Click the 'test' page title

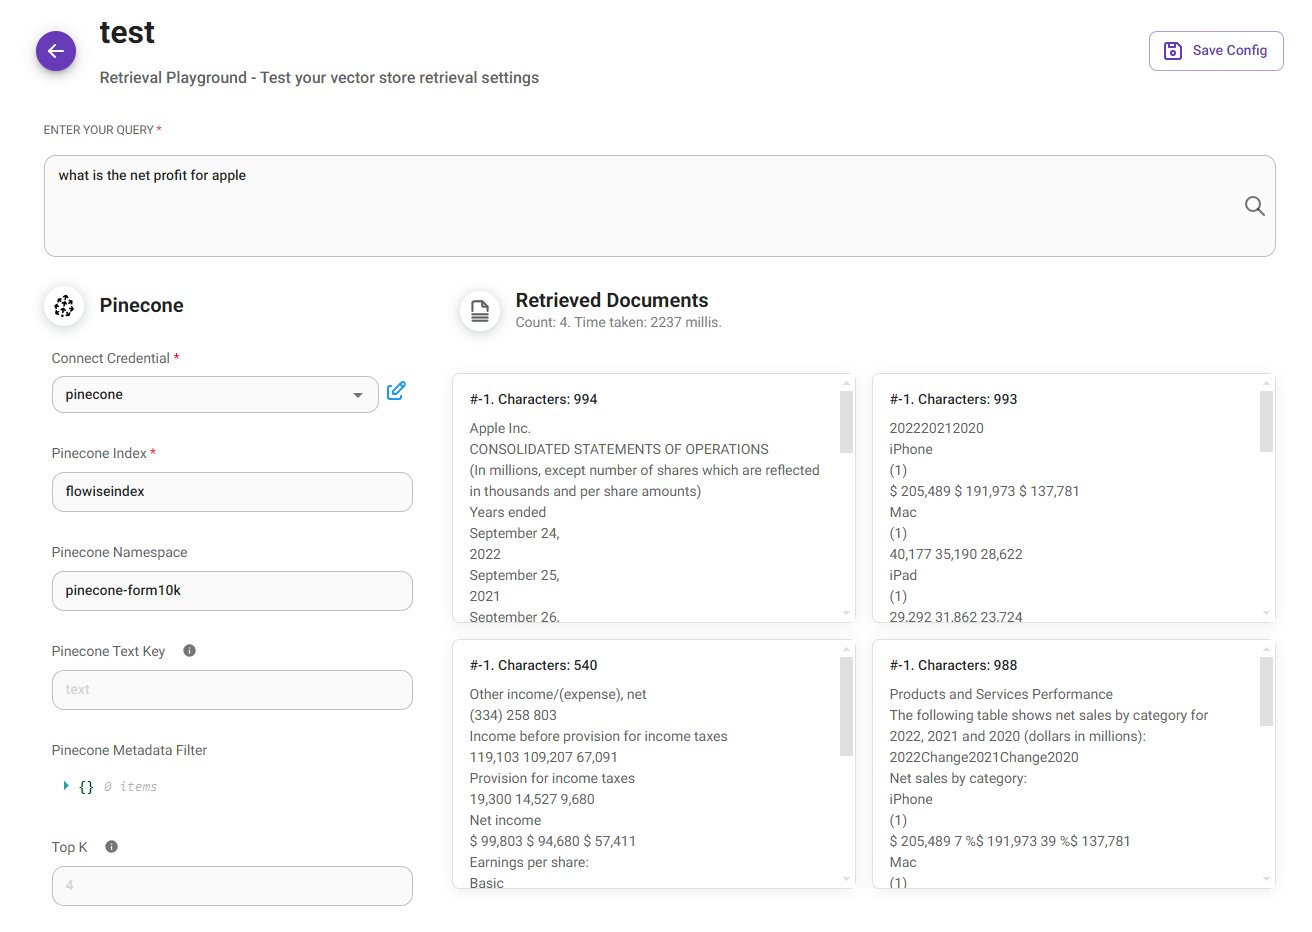pyautogui.click(x=127, y=33)
